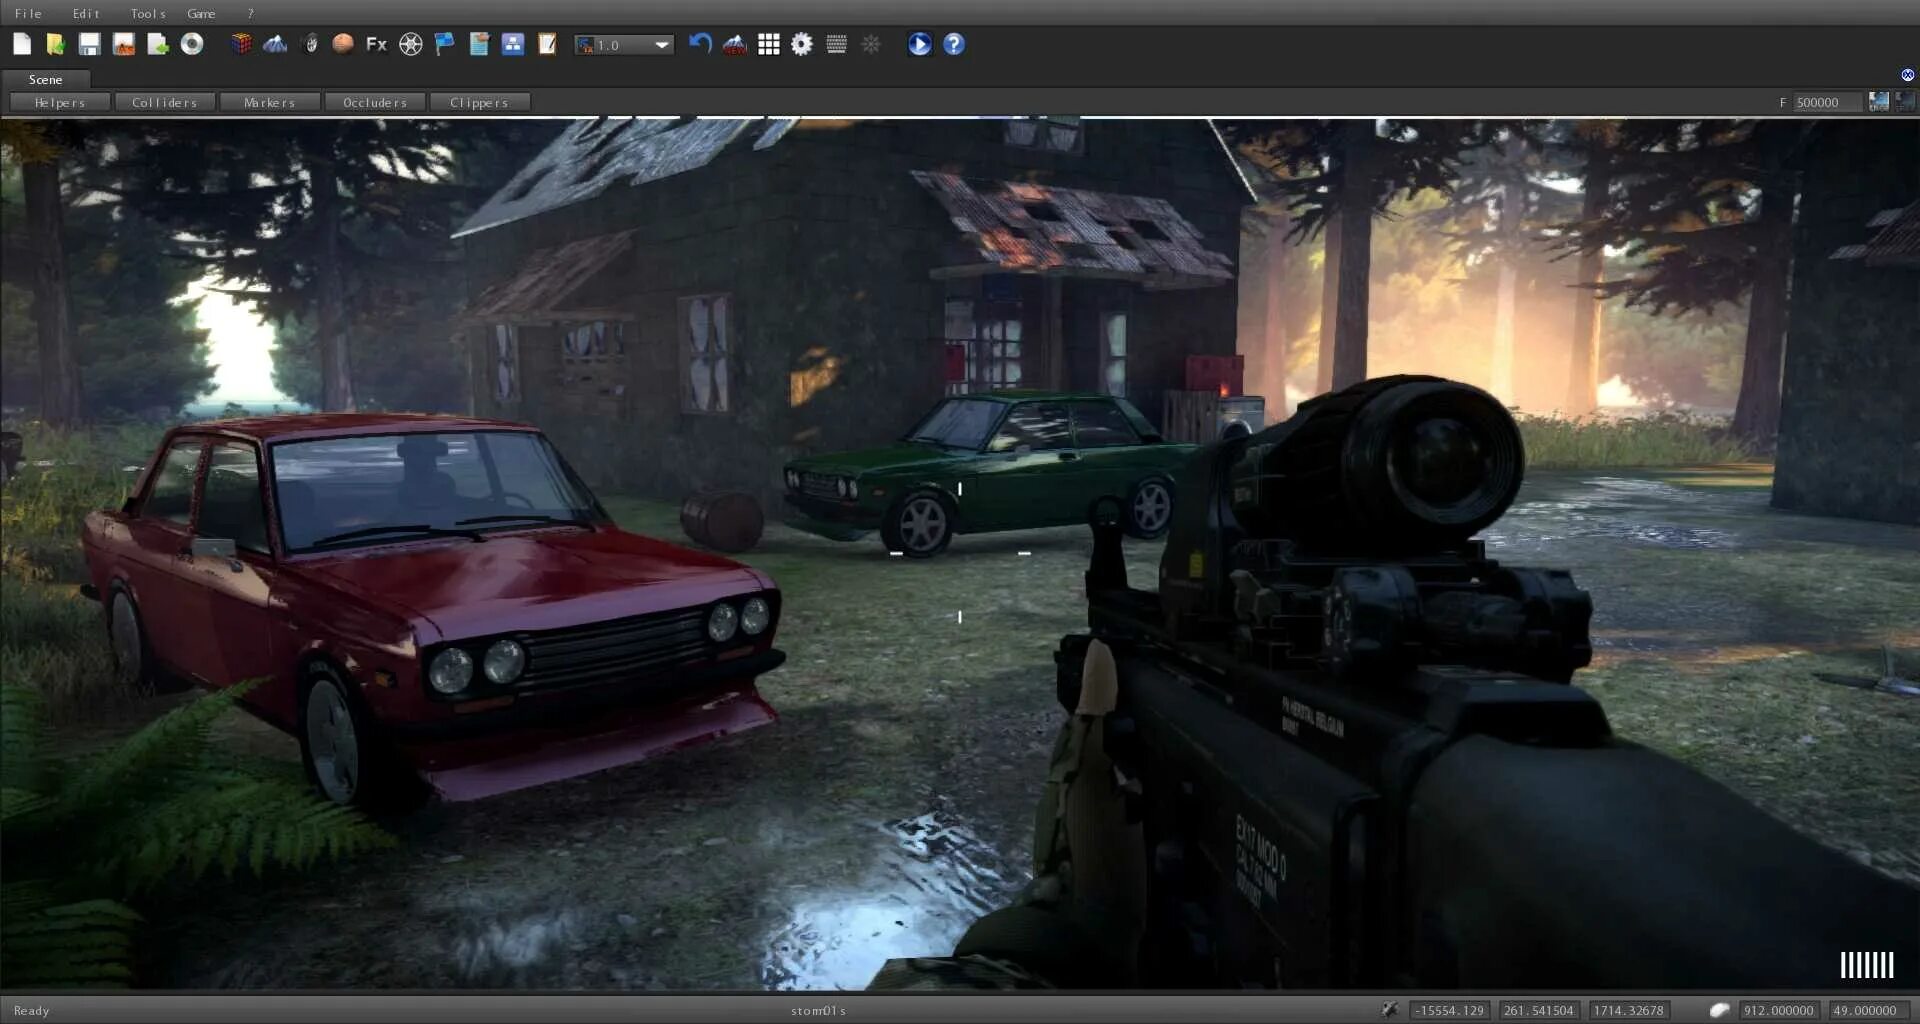1920x1024 pixels.
Task: Open the File menu
Action: (29, 13)
